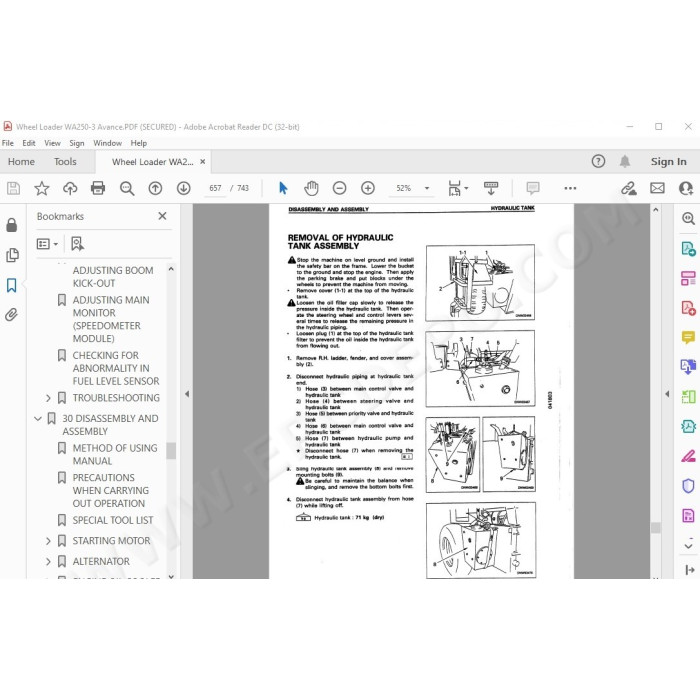Viewport: 700px width, 700px height.
Task: Open bookmark options dropdown
Action: pyautogui.click(x=47, y=244)
